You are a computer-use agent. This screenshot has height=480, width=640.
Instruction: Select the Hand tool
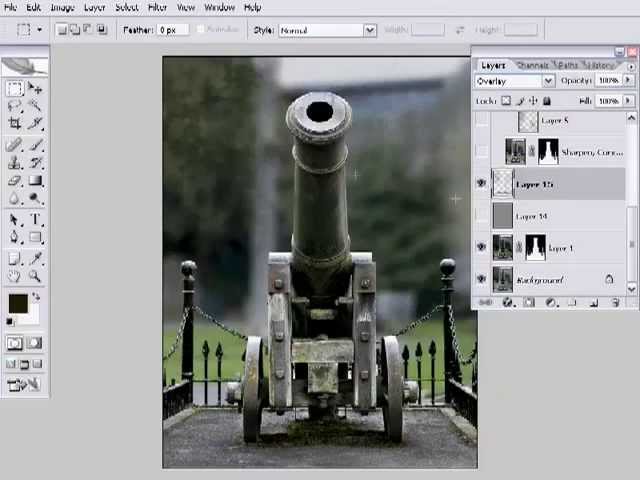click(x=14, y=276)
